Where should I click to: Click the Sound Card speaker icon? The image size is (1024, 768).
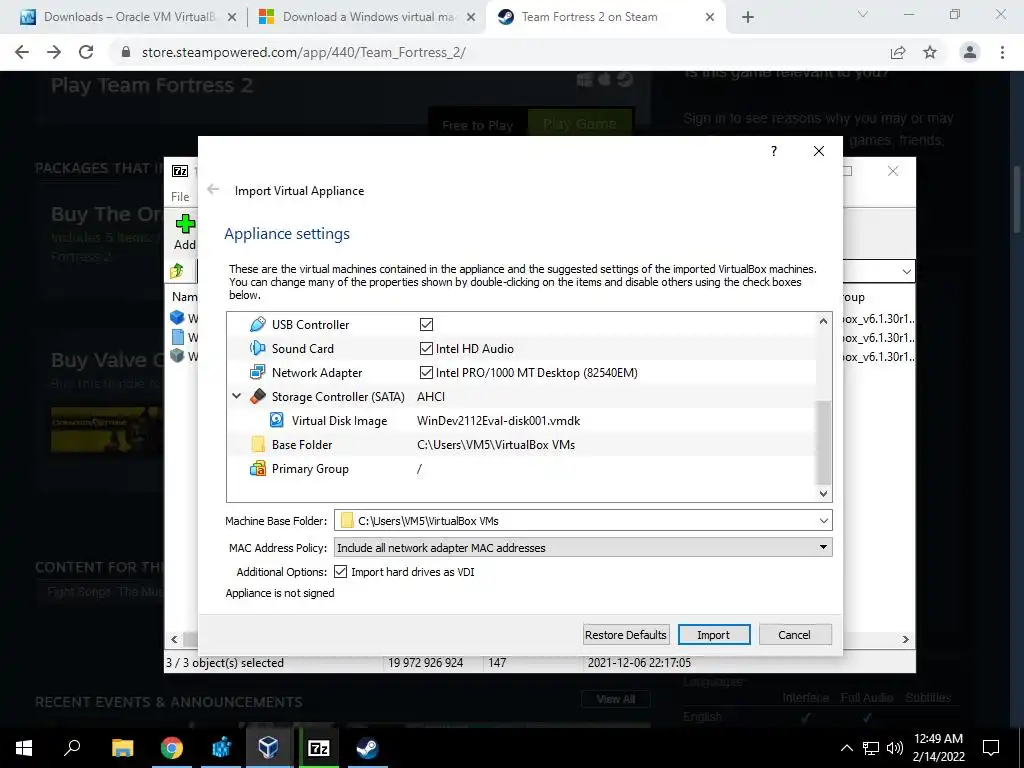click(x=258, y=349)
